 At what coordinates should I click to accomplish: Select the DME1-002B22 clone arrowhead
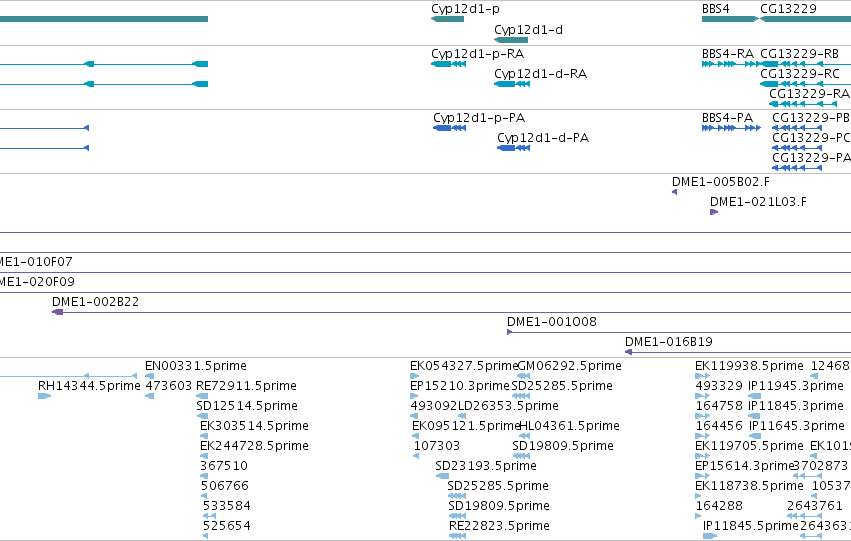tap(58, 312)
